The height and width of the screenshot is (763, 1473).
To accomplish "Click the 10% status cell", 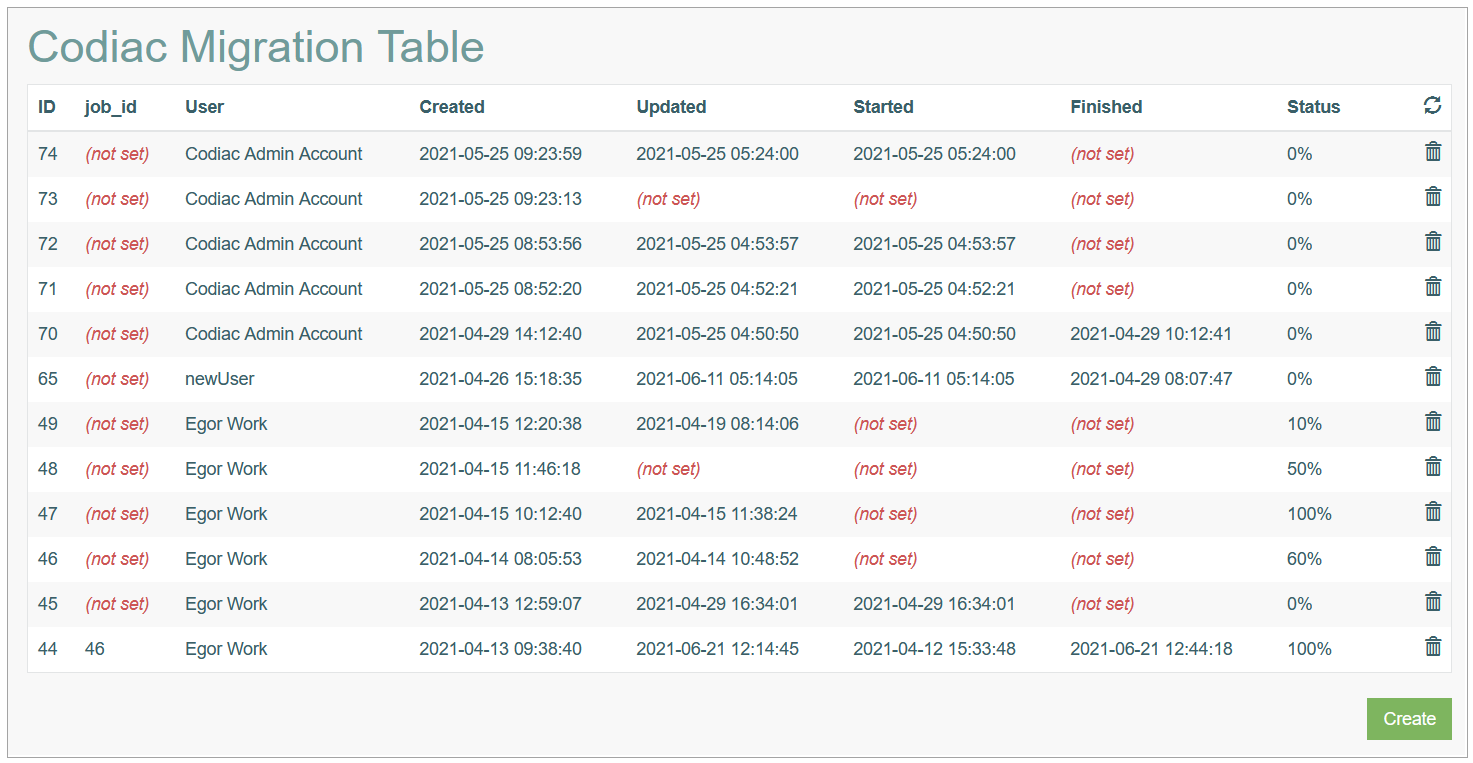I will coord(1305,424).
